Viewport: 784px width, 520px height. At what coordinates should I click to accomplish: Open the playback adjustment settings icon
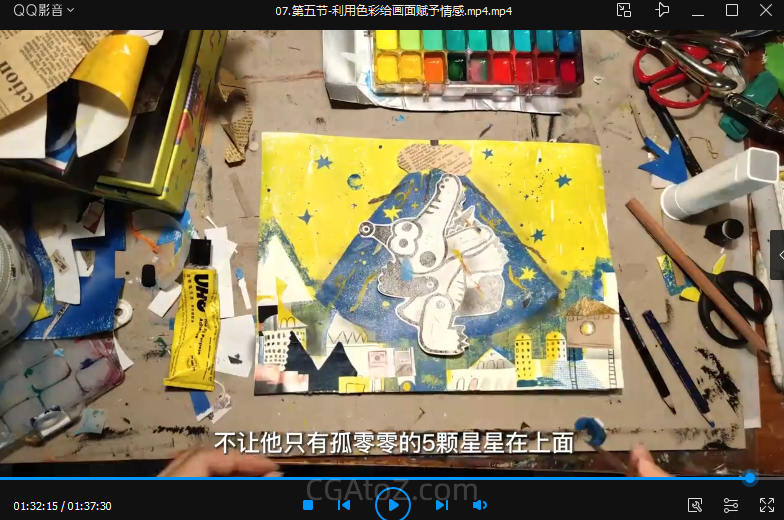tap(731, 505)
